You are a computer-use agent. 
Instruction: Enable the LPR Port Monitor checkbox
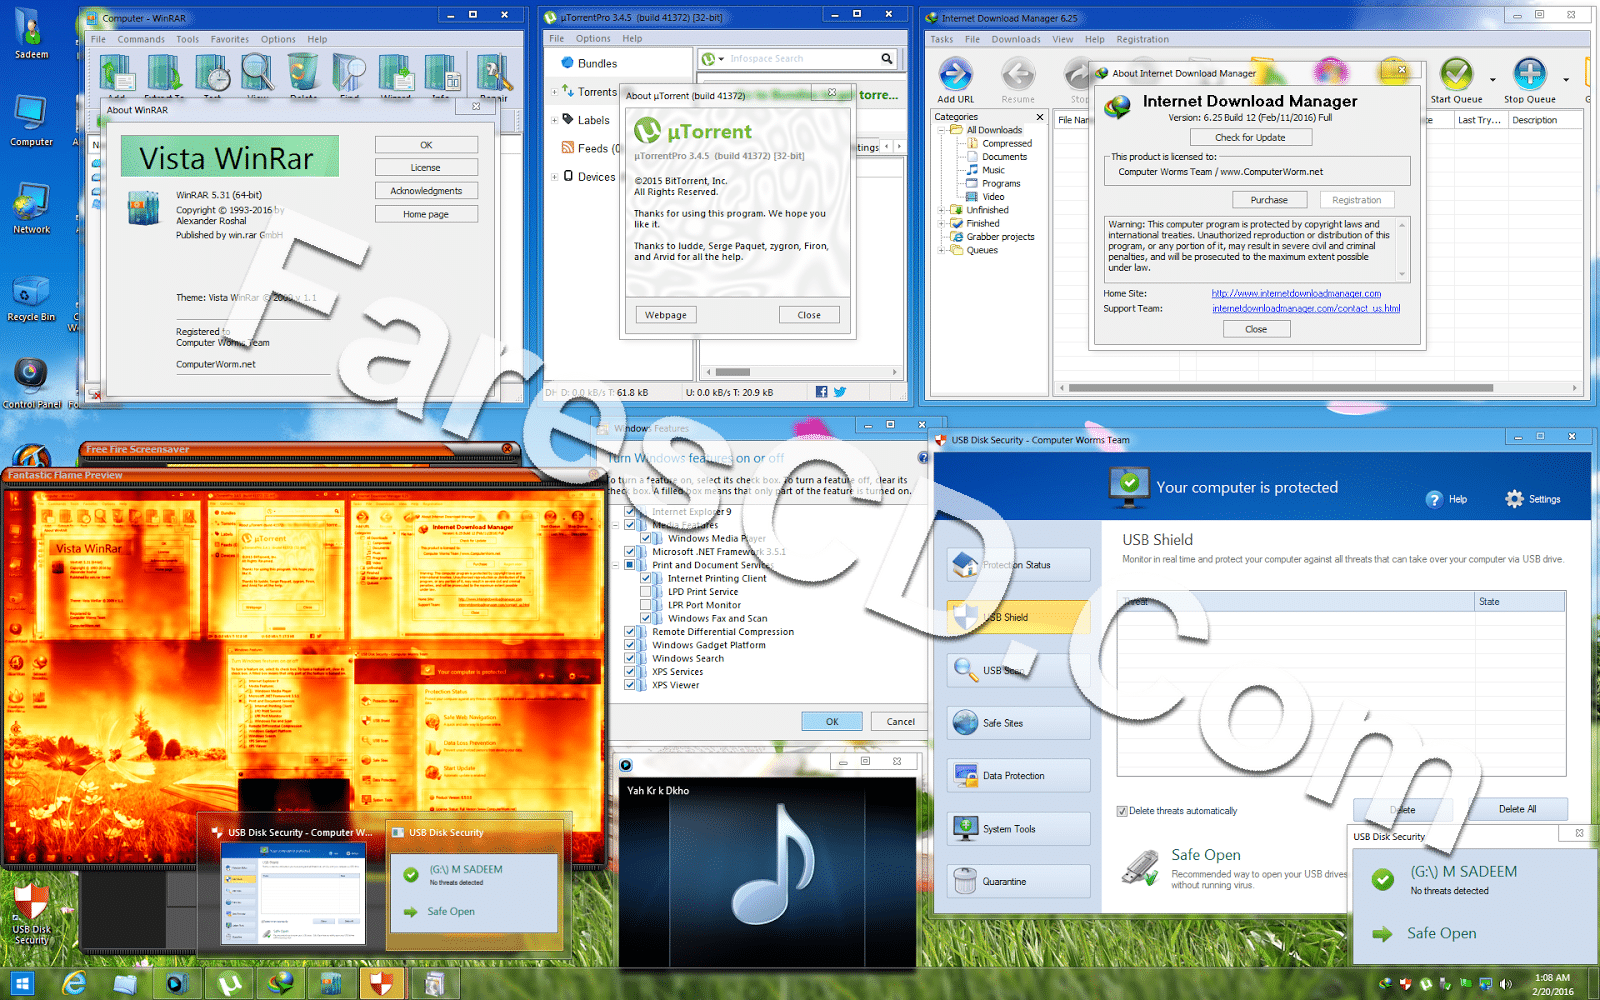(646, 605)
